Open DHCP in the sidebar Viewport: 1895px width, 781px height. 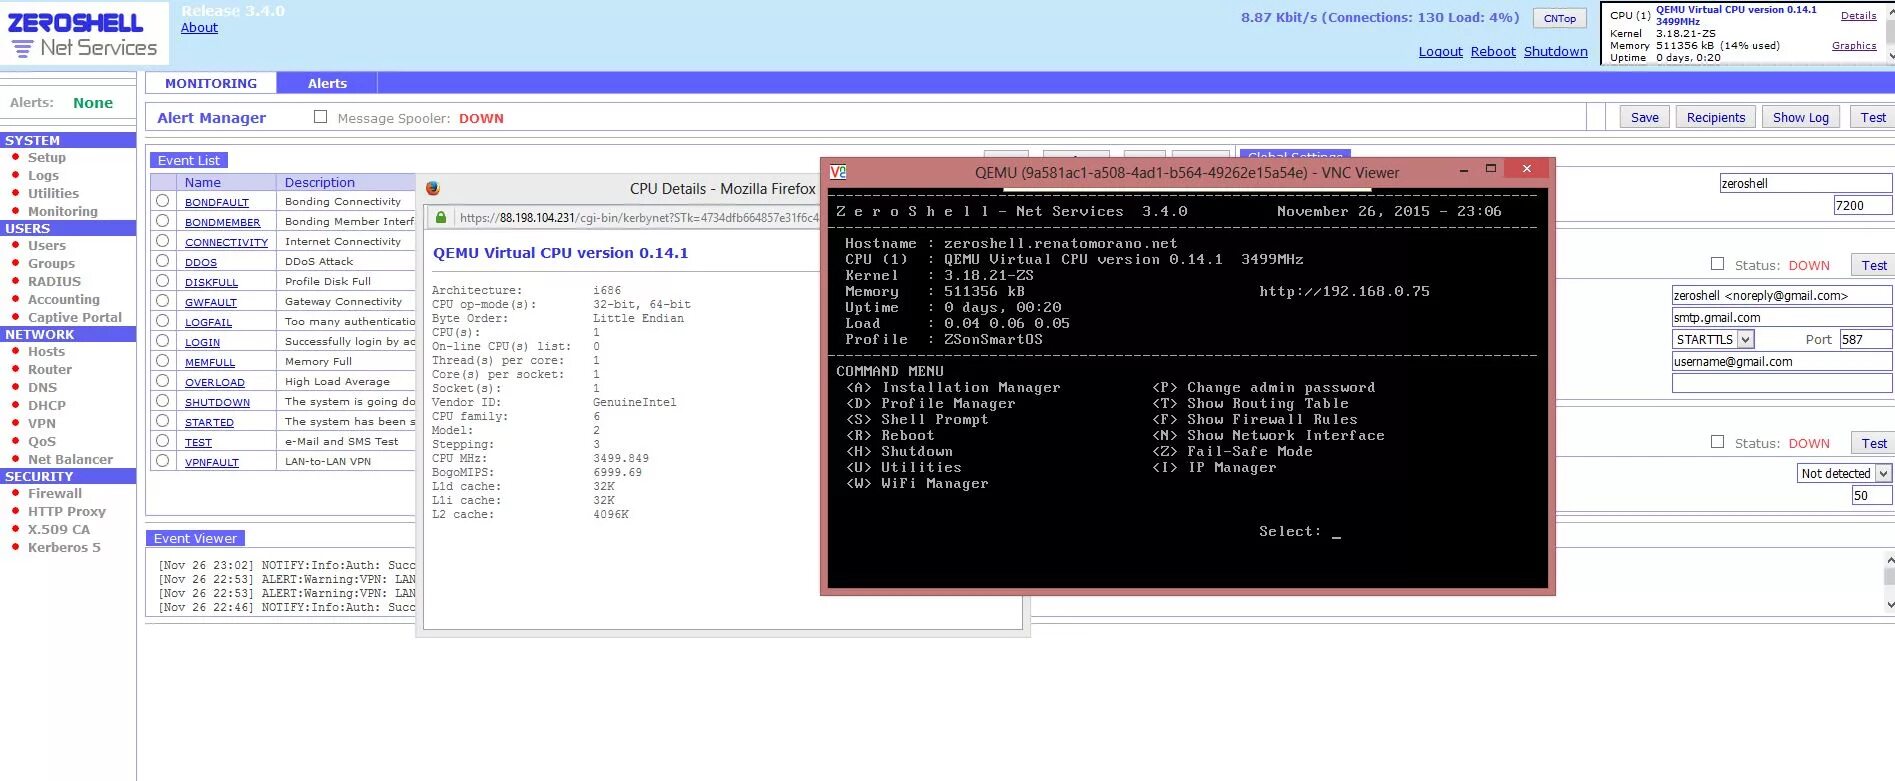pos(47,405)
